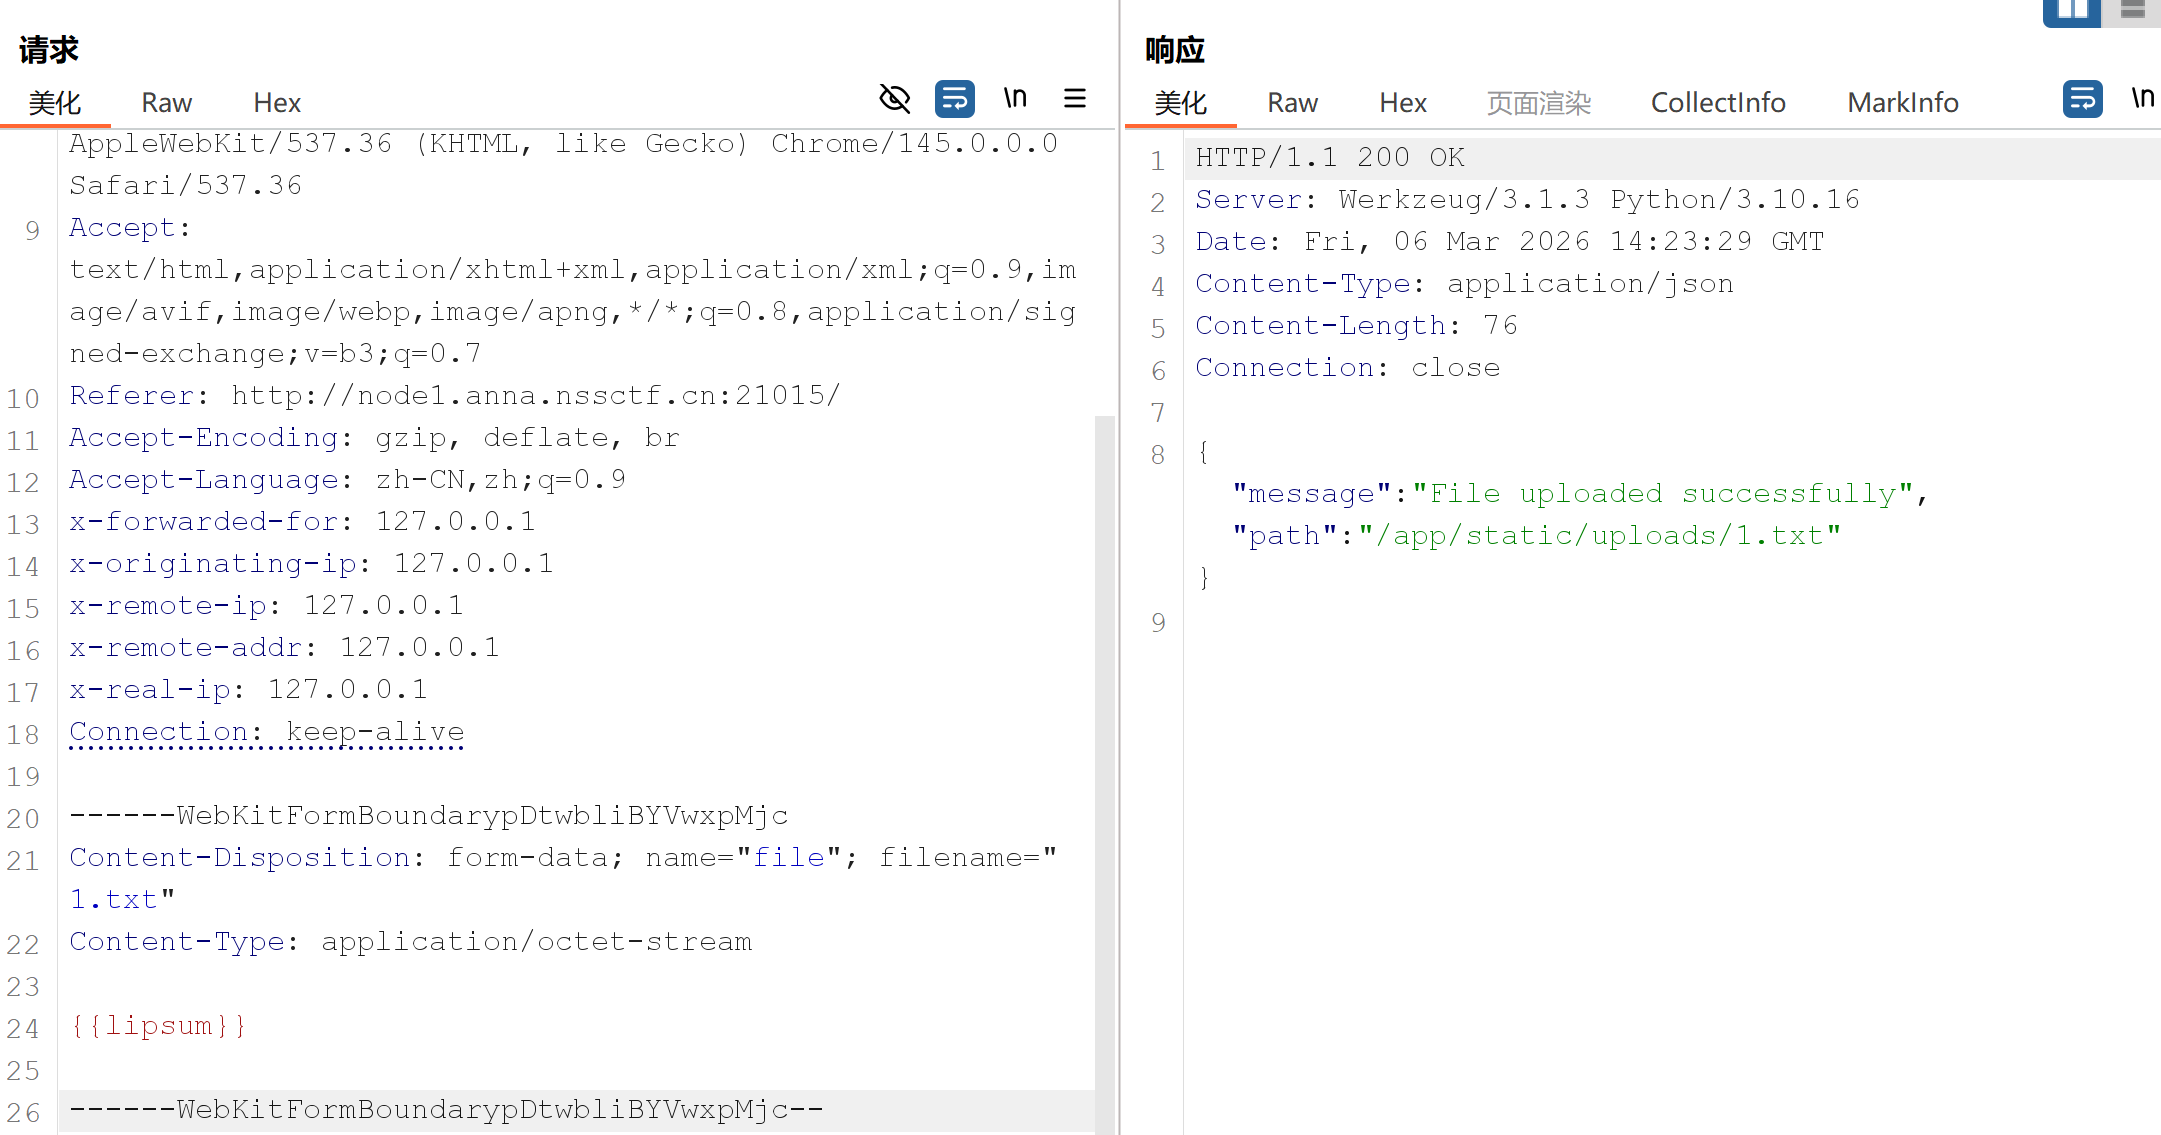Open the response Raw tab

1292,103
